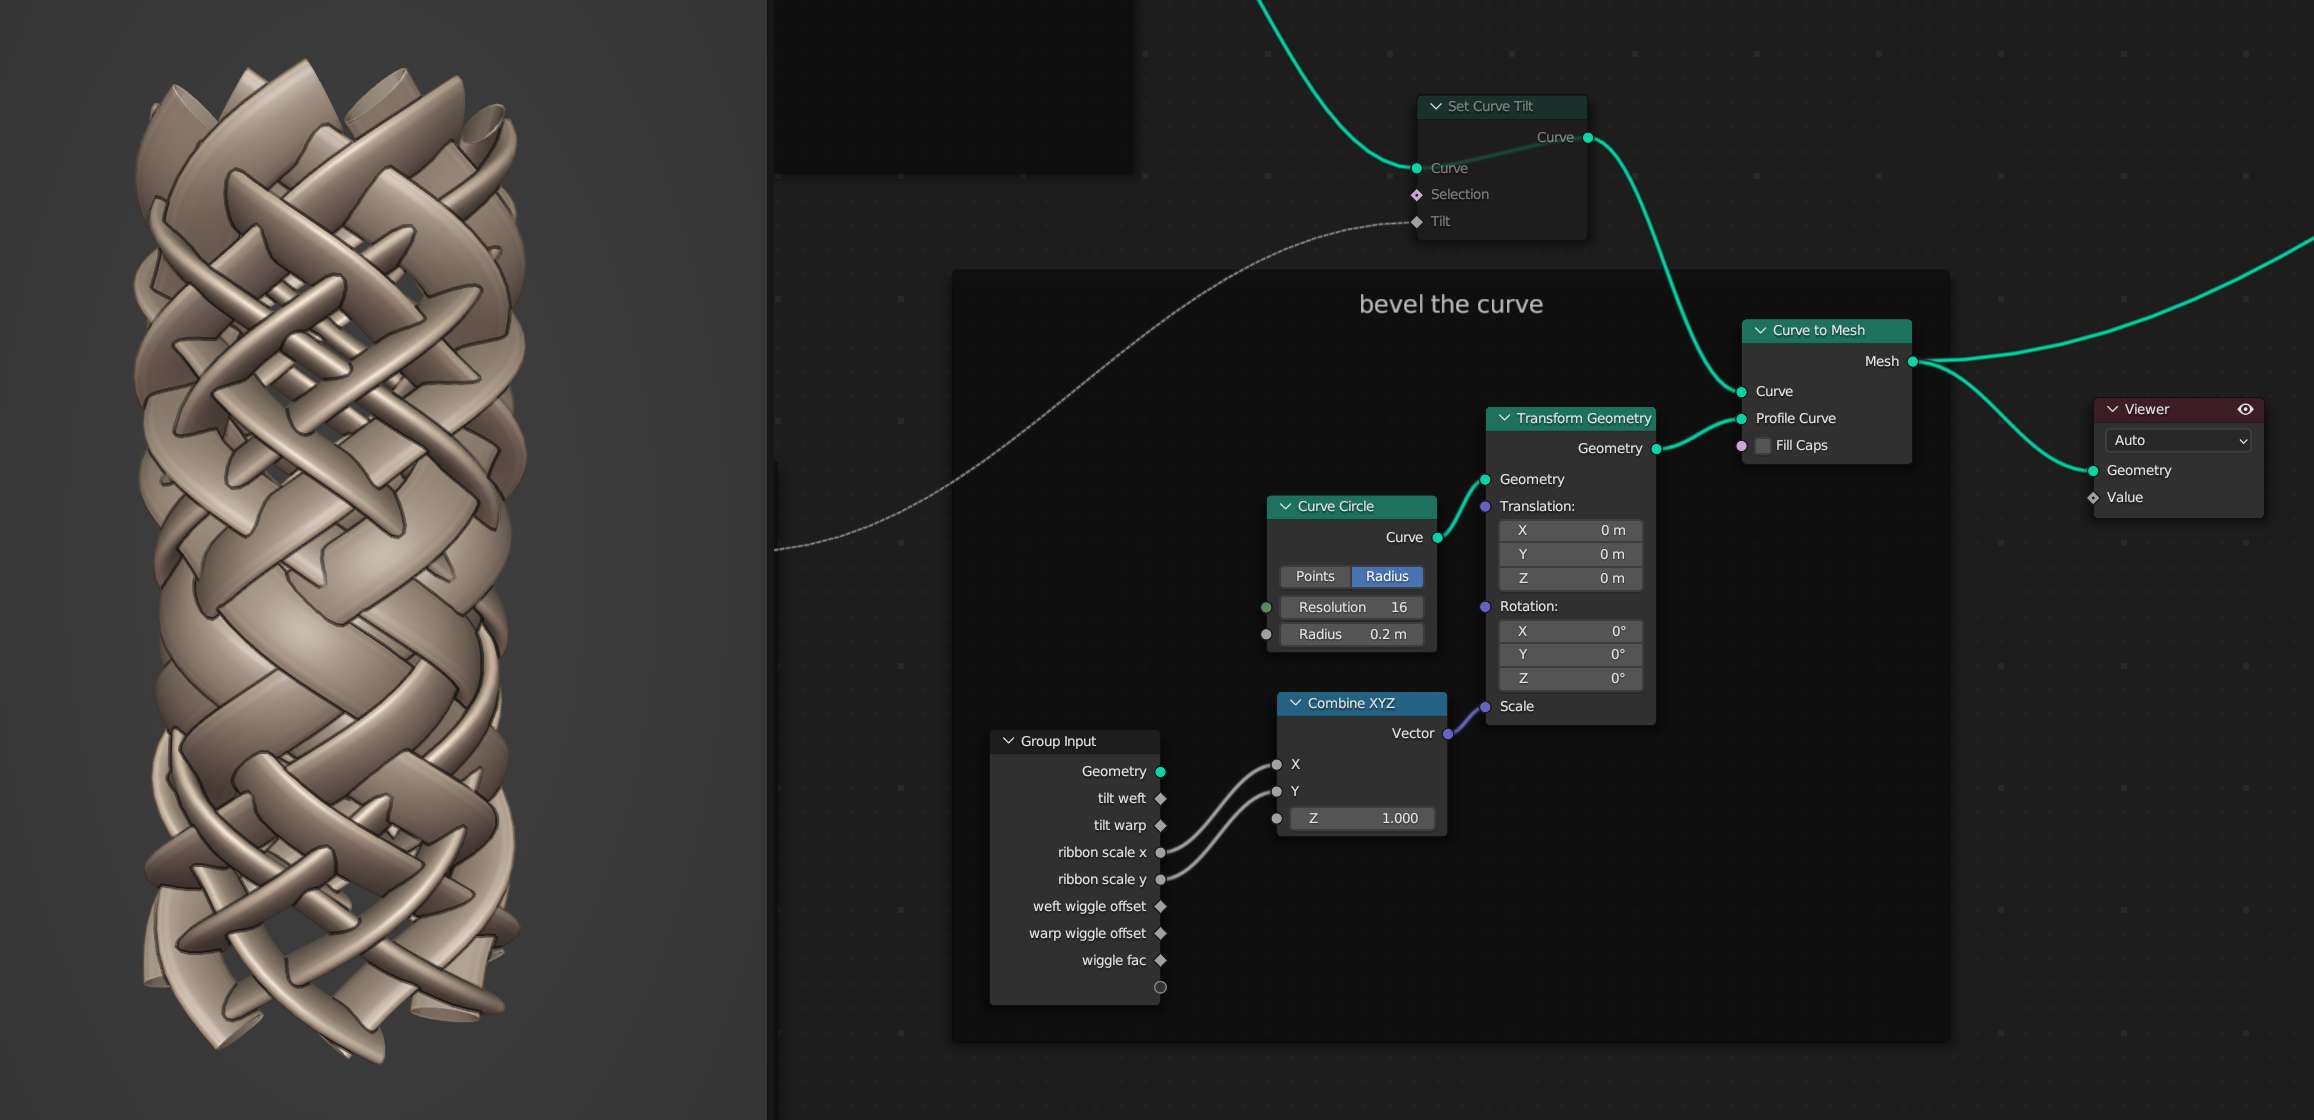The height and width of the screenshot is (1120, 2314).
Task: Collapse the Viewer node chevron
Action: click(2113, 409)
